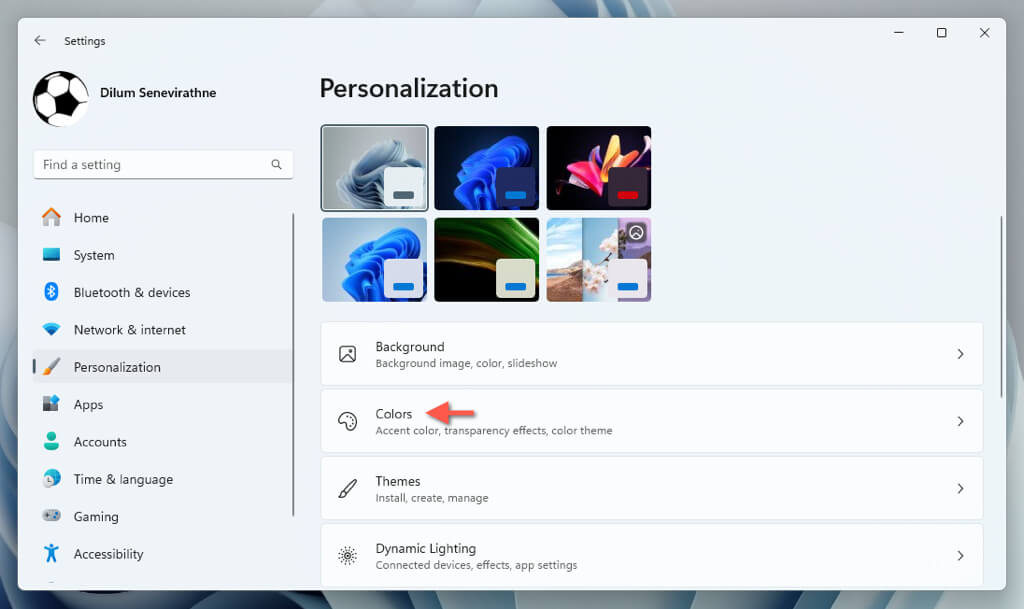Click the Home house icon

coord(51,217)
